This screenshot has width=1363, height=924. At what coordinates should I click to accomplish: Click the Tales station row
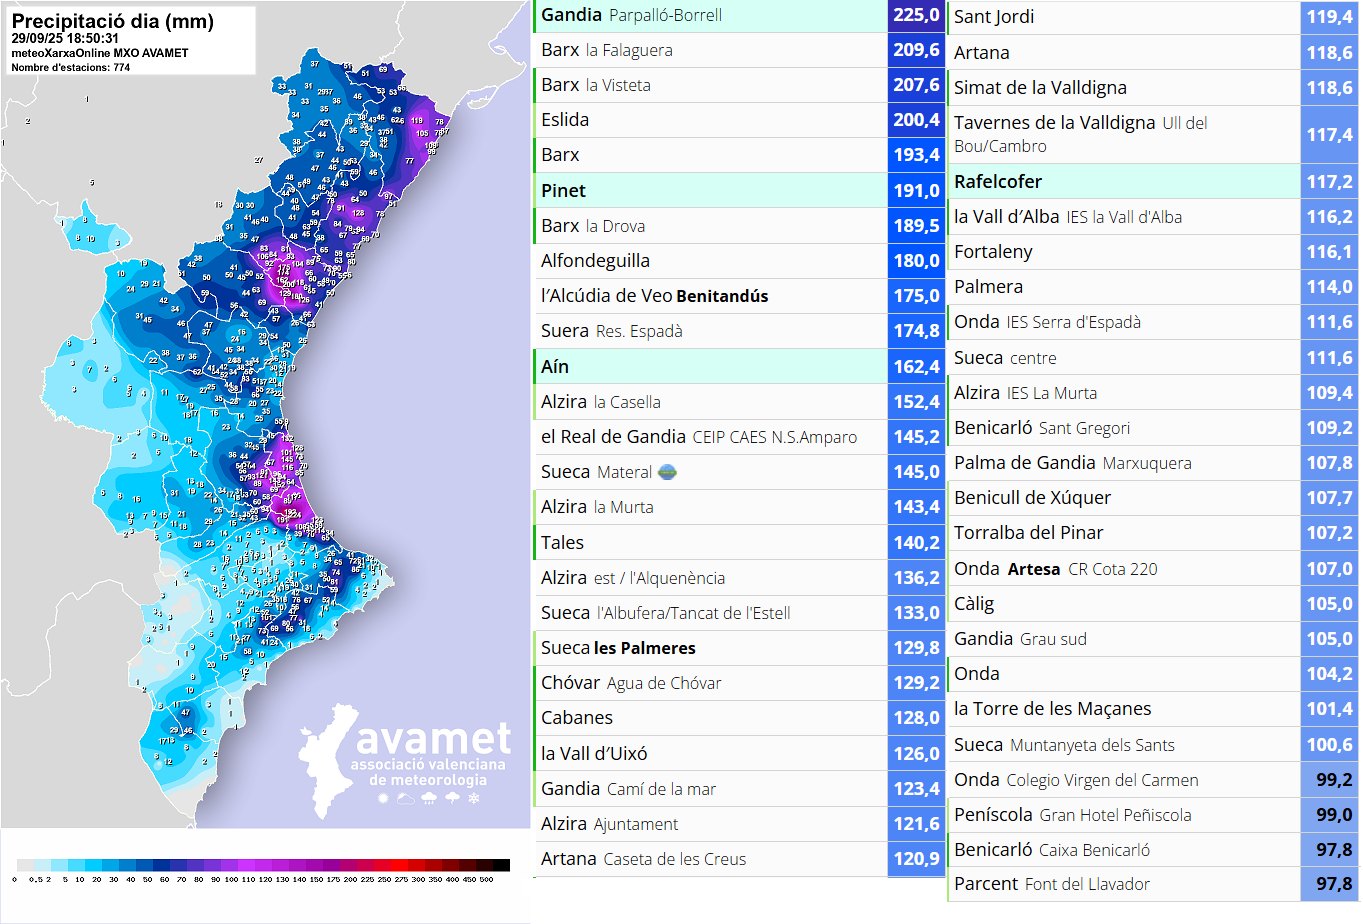coord(738,542)
